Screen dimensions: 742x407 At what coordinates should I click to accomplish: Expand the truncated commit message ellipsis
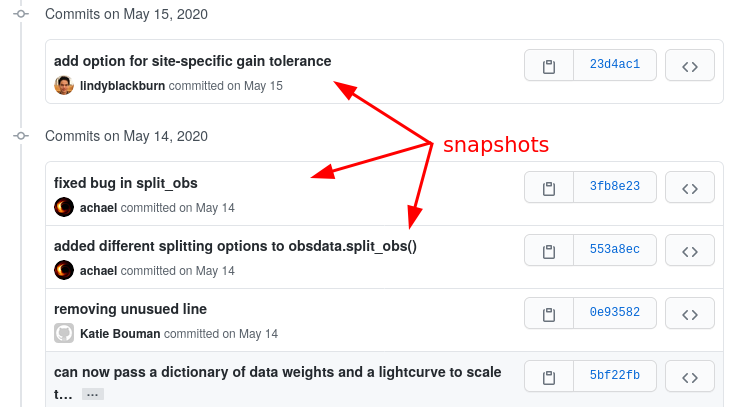(x=92, y=395)
